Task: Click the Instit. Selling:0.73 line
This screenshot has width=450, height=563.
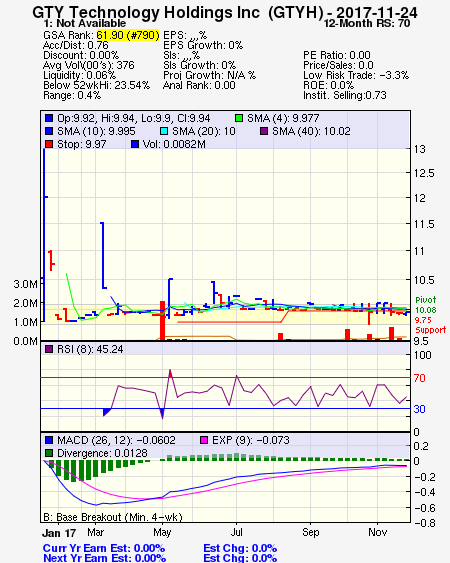Action: pyautogui.click(x=345, y=96)
